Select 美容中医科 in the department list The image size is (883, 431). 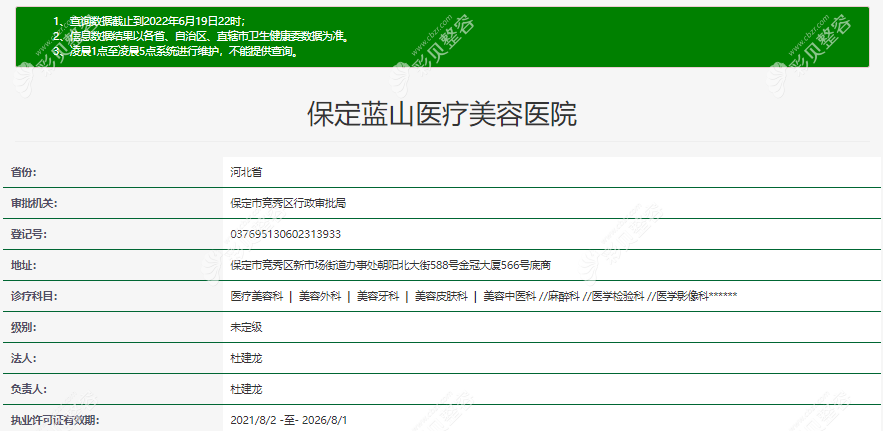click(x=510, y=296)
